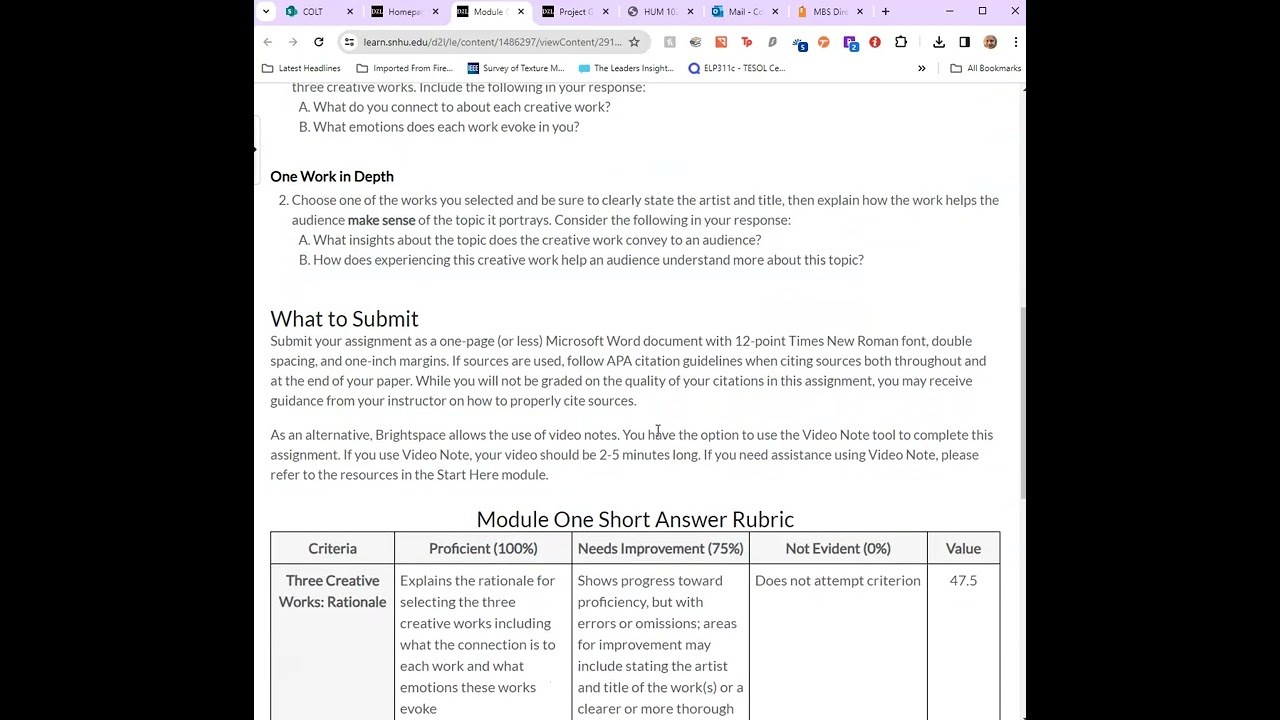1280x720 pixels.
Task: Open the browser Downloads panel
Action: (x=939, y=42)
